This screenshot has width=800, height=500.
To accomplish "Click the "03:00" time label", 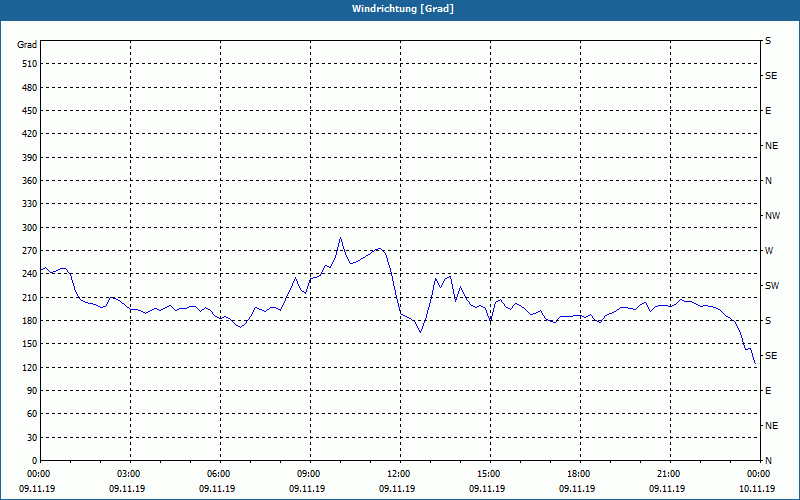I will click(x=127, y=473).
